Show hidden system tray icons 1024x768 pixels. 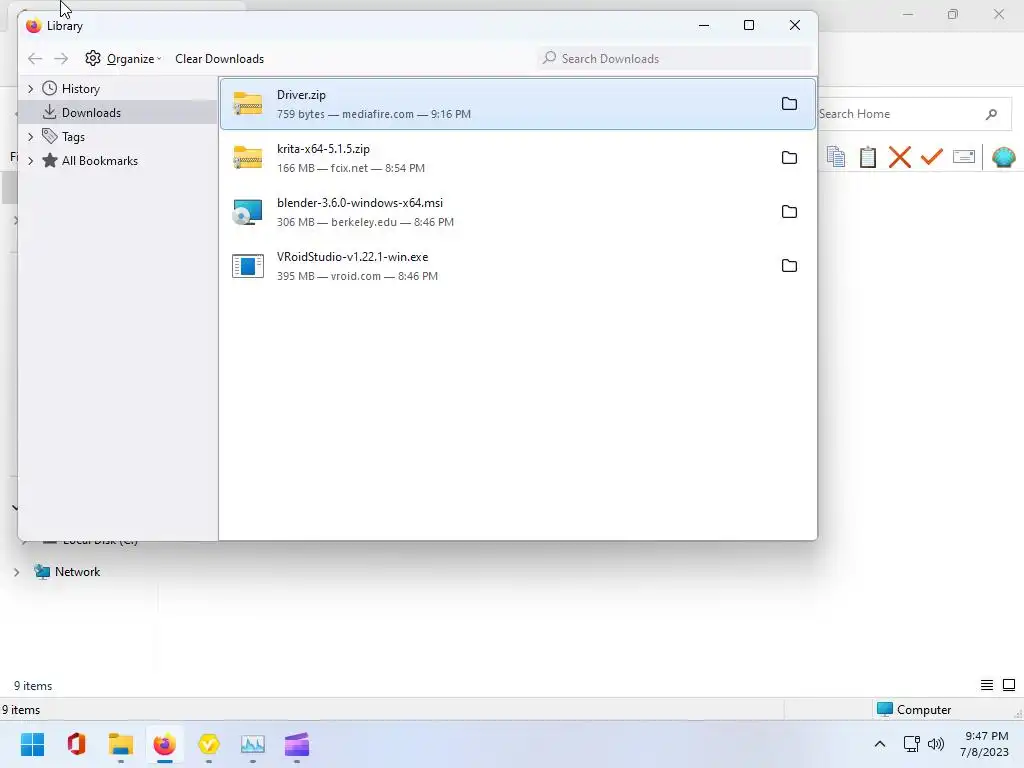(x=880, y=744)
